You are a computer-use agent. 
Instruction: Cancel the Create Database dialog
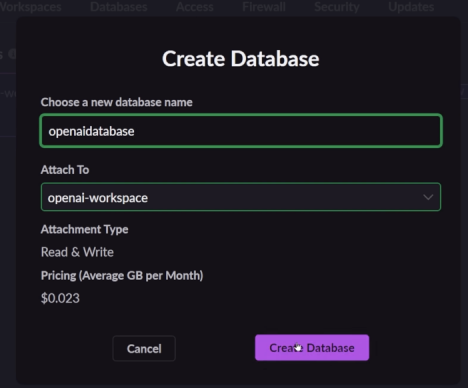[x=144, y=349]
